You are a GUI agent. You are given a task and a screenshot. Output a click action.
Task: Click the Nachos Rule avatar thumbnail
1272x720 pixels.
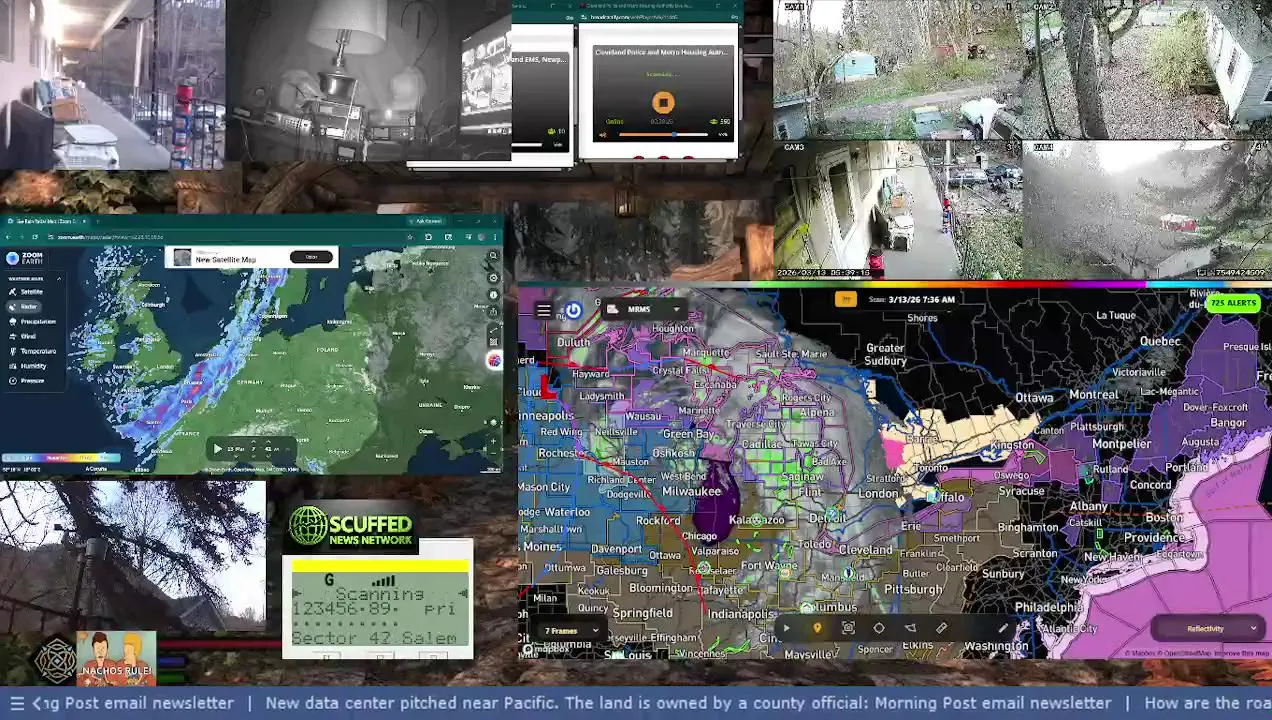[117, 658]
